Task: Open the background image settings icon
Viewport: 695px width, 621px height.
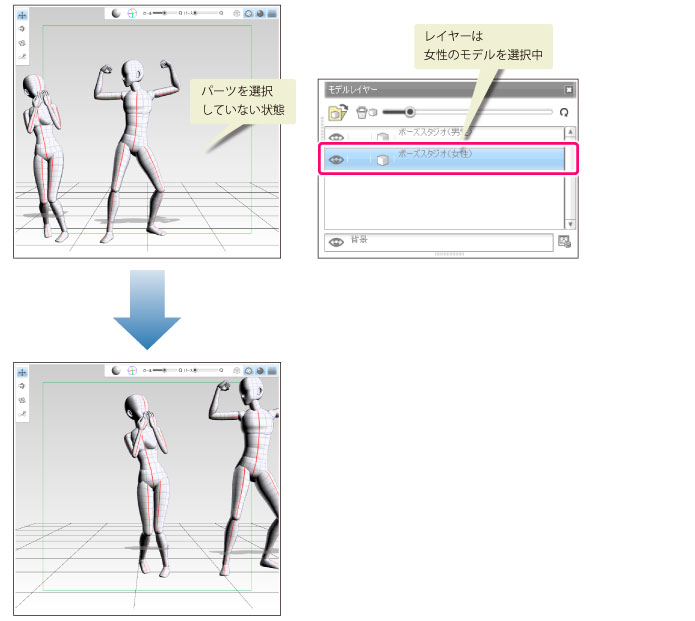Action: (x=564, y=242)
